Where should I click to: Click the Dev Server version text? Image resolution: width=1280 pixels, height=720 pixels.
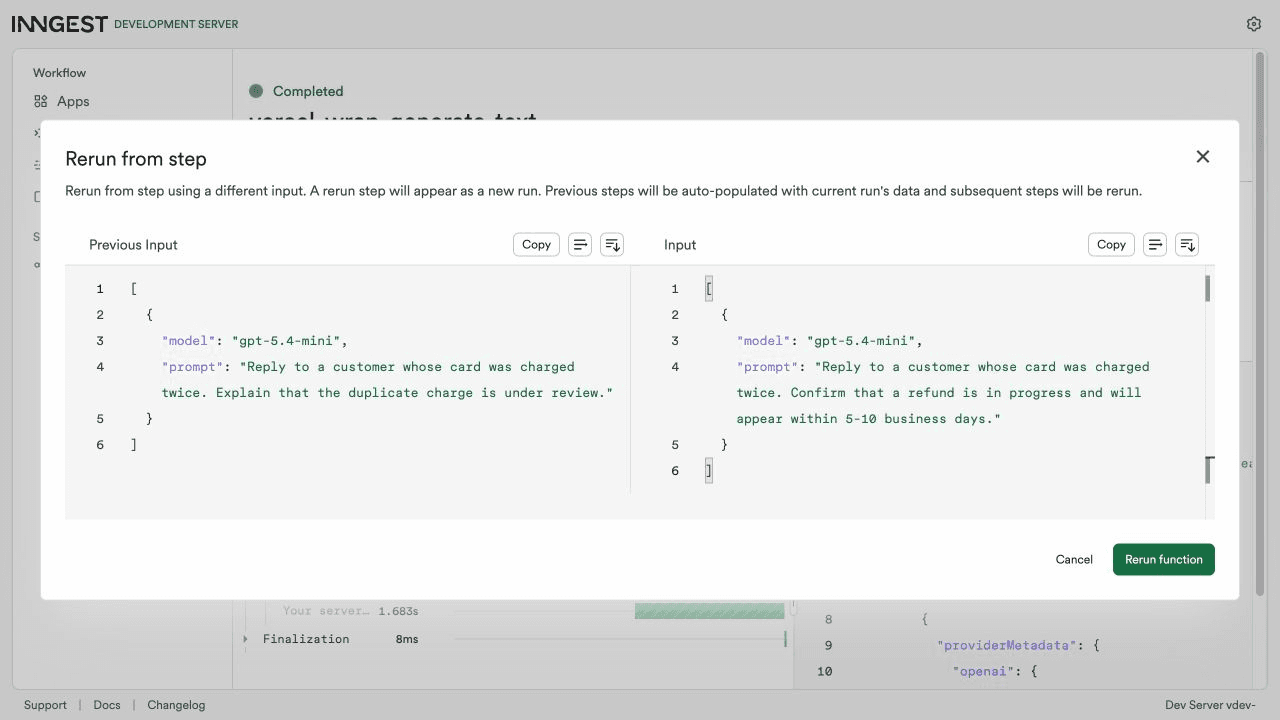[x=1210, y=705]
